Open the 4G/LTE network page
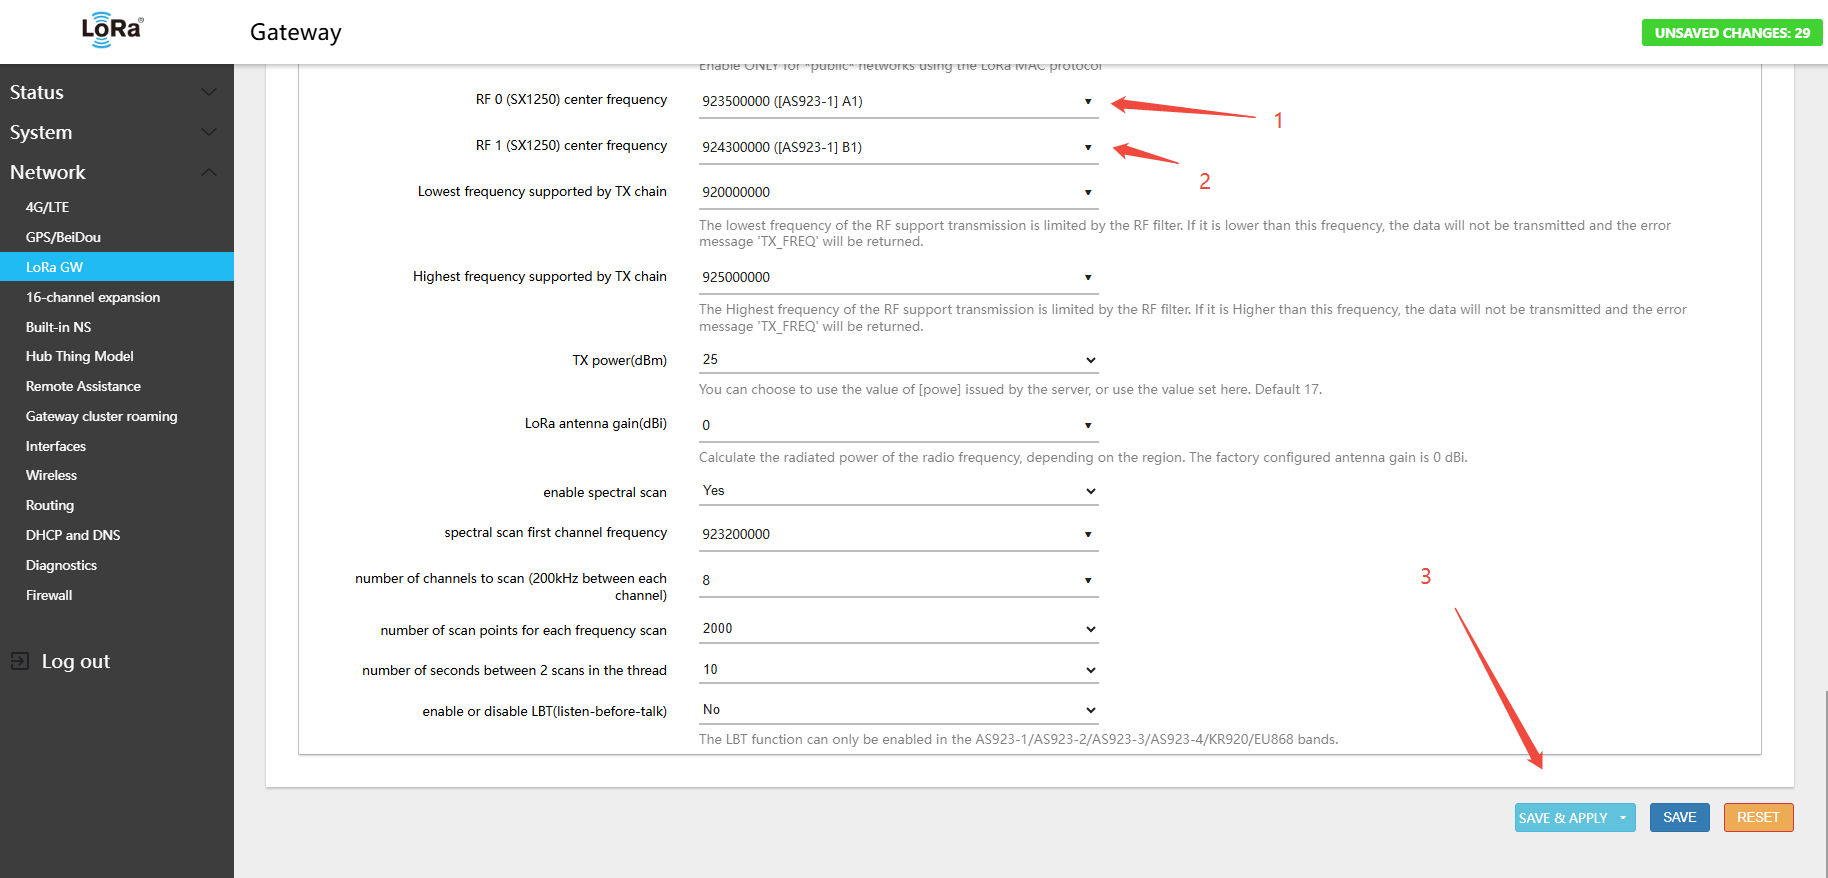 click(48, 207)
